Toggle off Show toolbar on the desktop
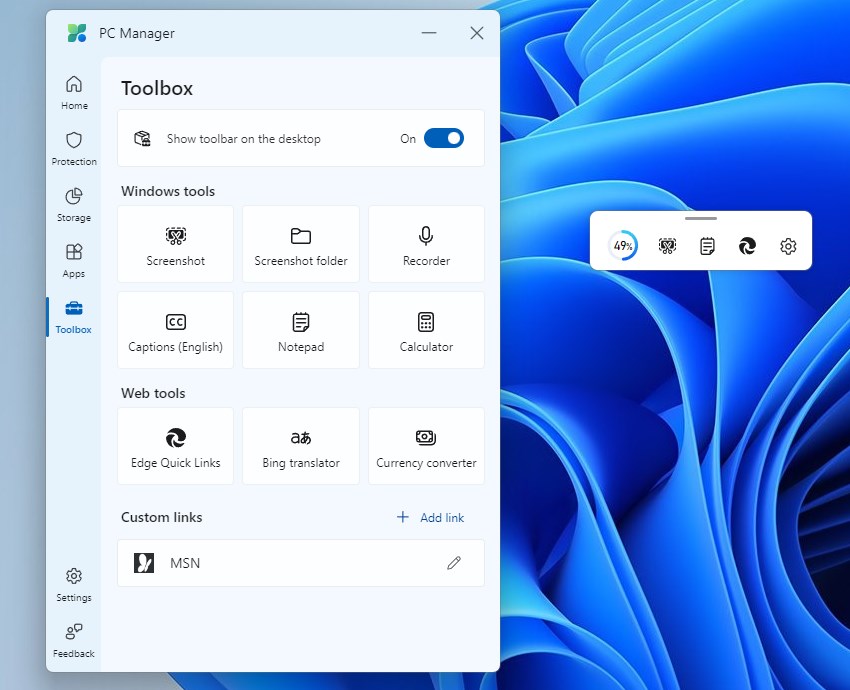 click(444, 138)
